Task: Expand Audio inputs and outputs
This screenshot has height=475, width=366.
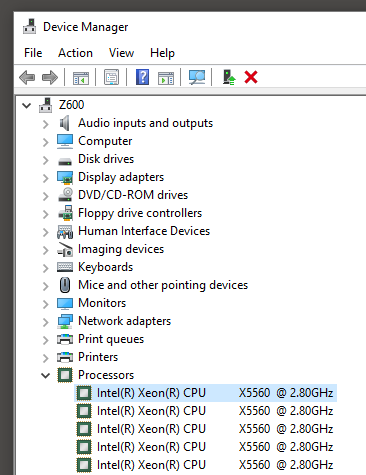Action: (46, 124)
